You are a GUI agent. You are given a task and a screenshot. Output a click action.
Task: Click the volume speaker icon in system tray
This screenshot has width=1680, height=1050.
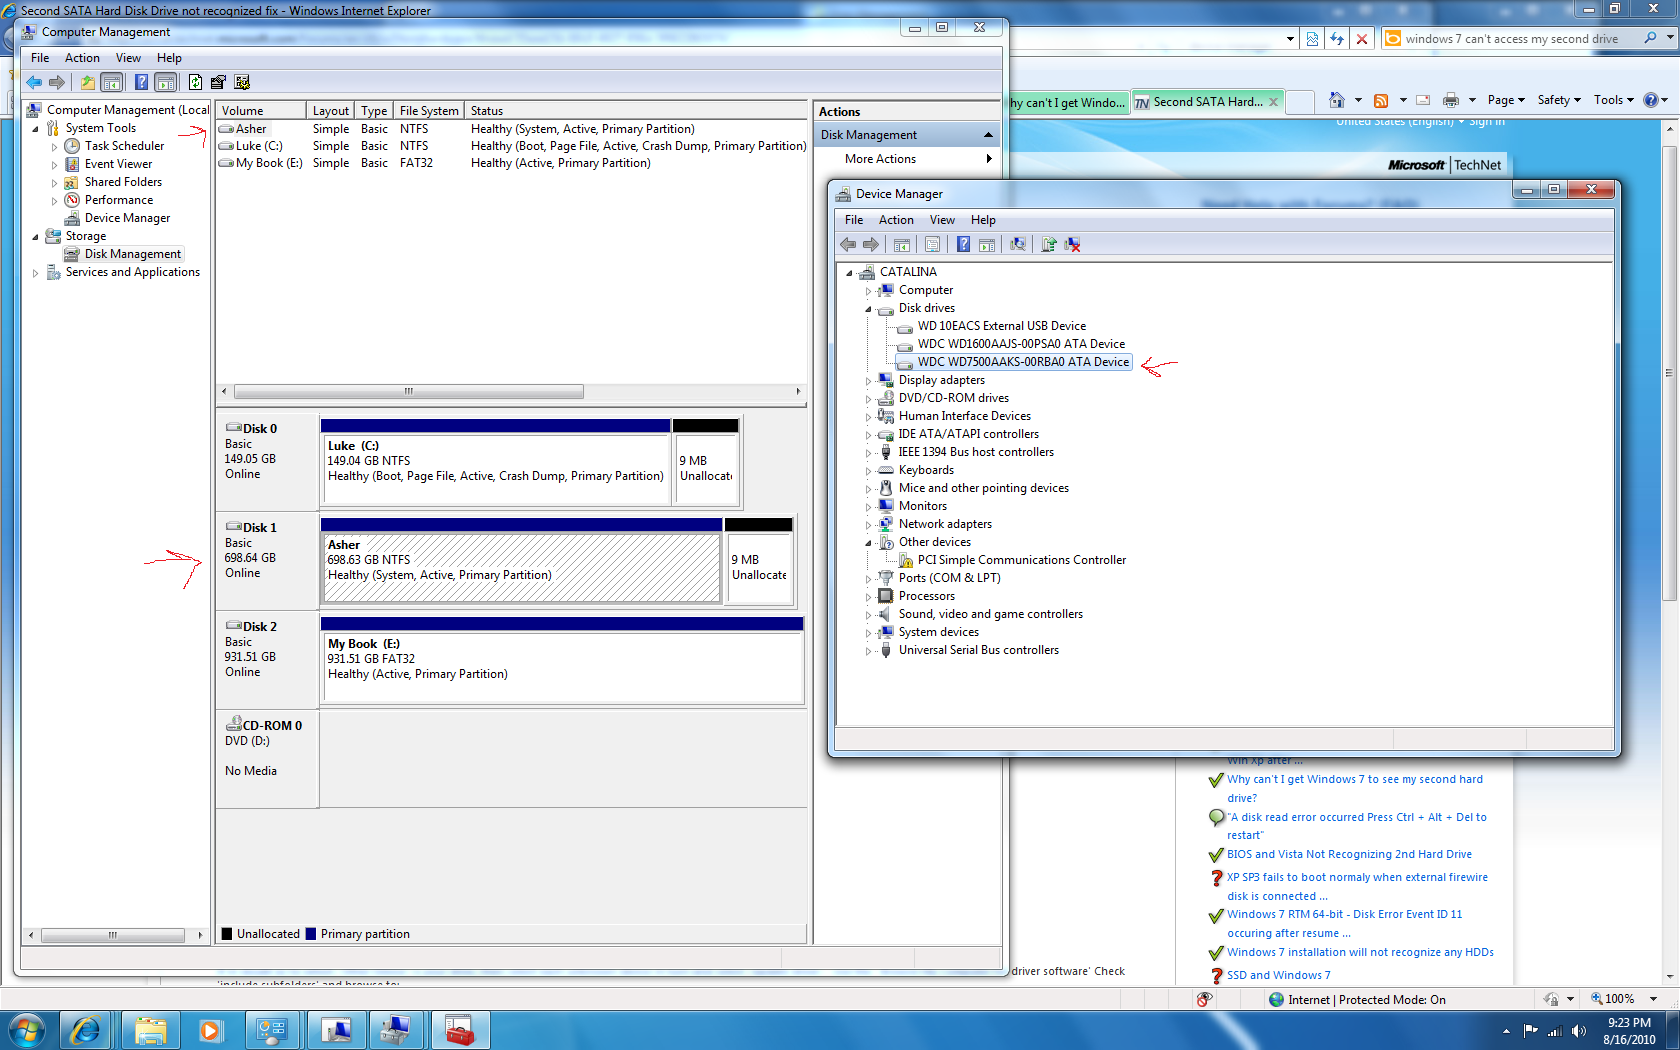1579,1031
